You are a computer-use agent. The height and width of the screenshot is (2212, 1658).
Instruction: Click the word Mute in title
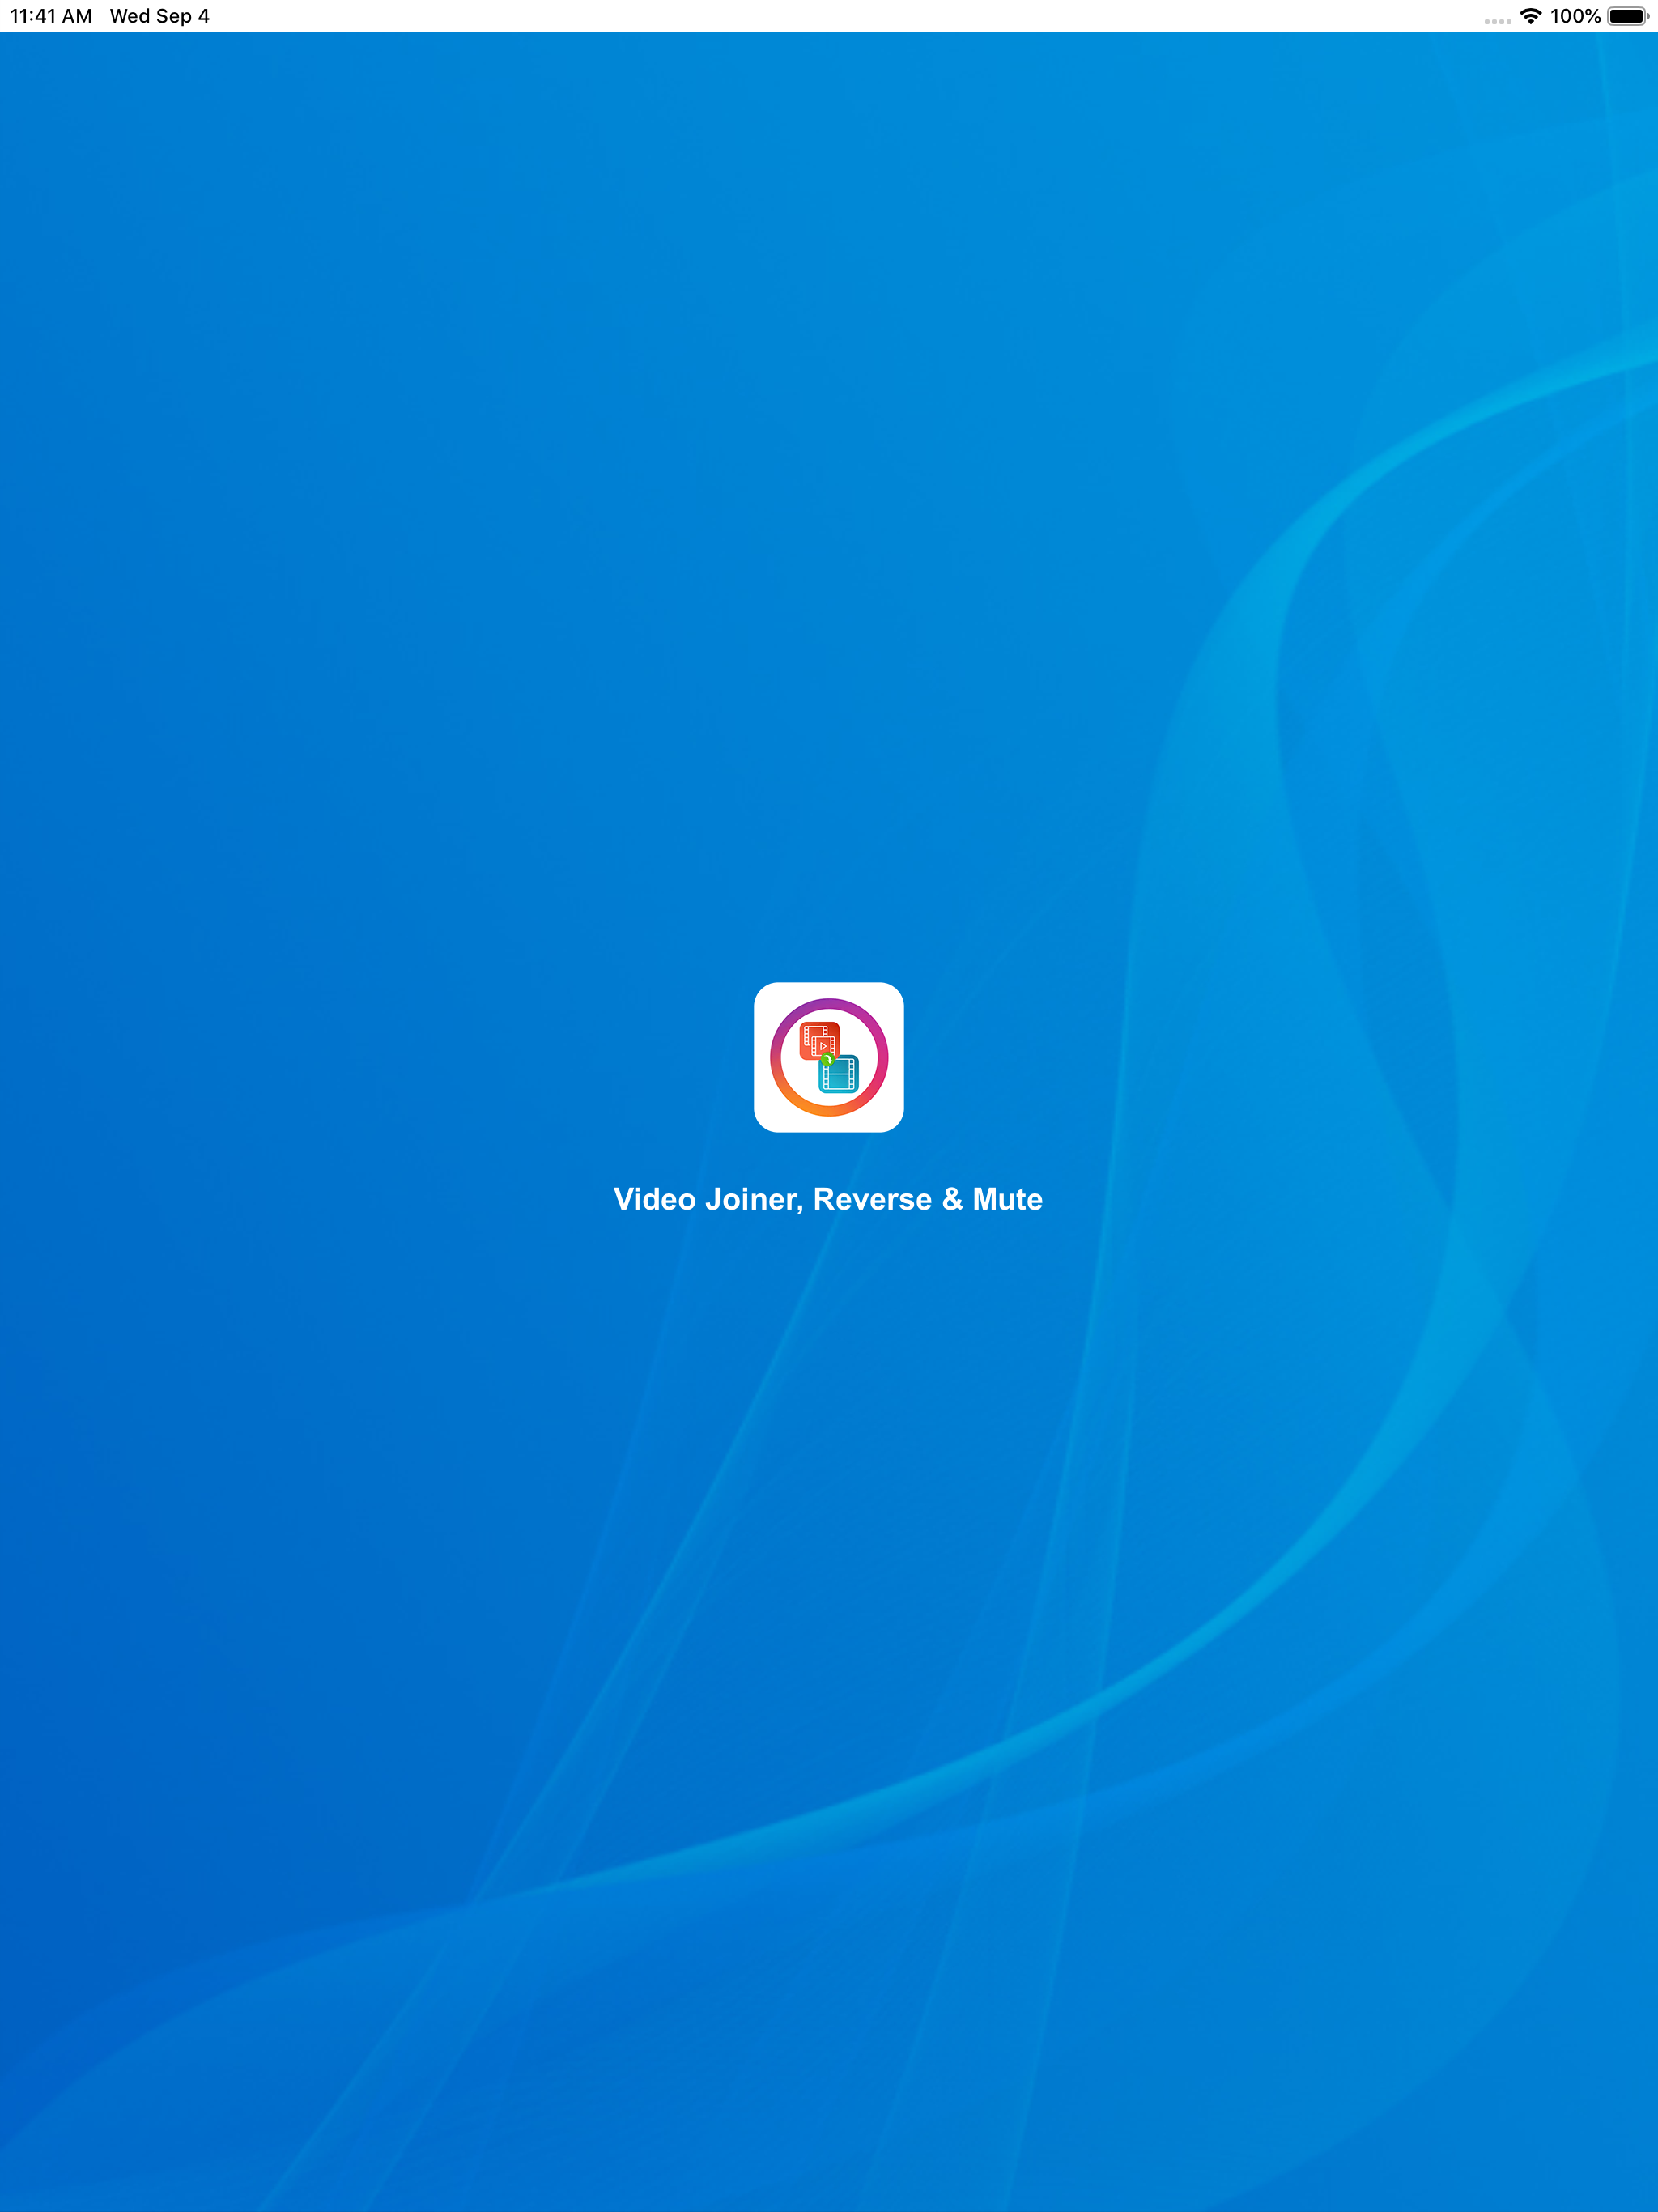pyautogui.click(x=1007, y=1199)
